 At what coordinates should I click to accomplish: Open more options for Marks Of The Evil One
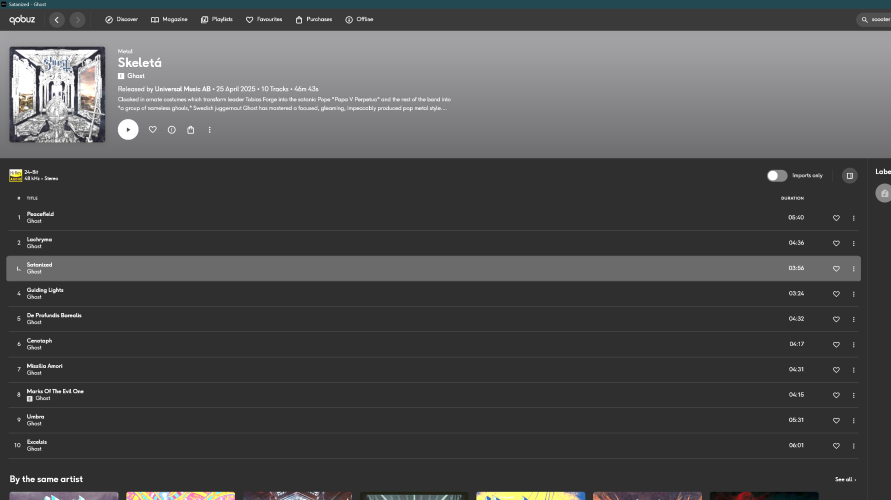pos(853,395)
